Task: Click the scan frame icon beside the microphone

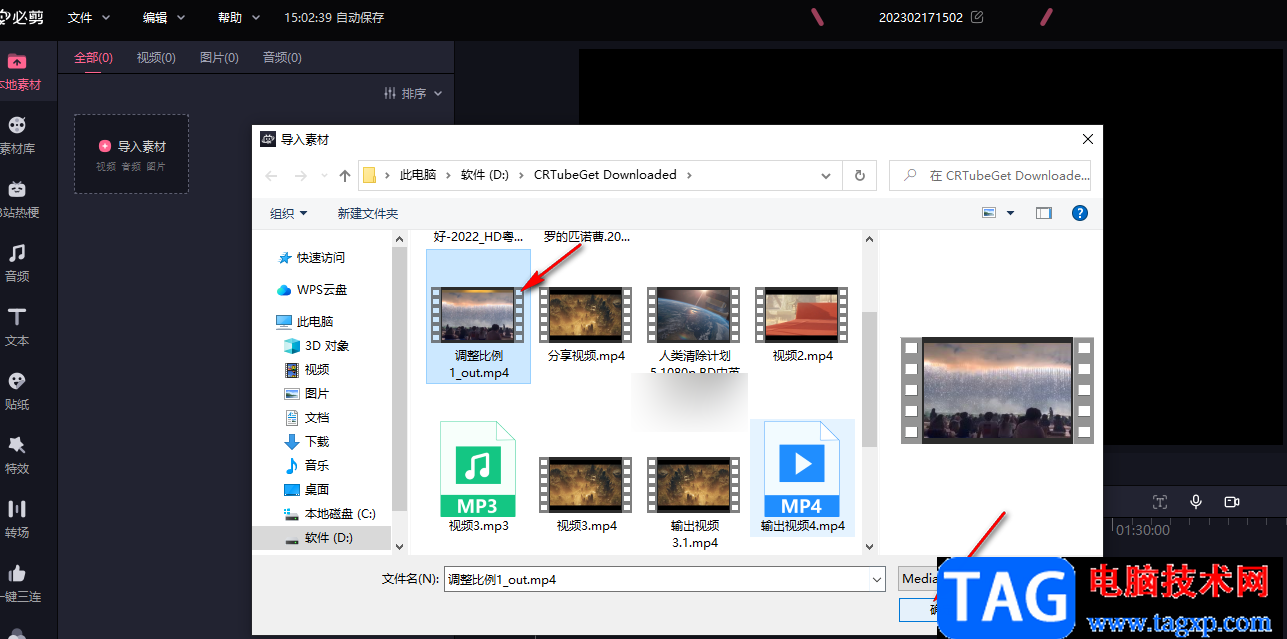Action: tap(1160, 502)
